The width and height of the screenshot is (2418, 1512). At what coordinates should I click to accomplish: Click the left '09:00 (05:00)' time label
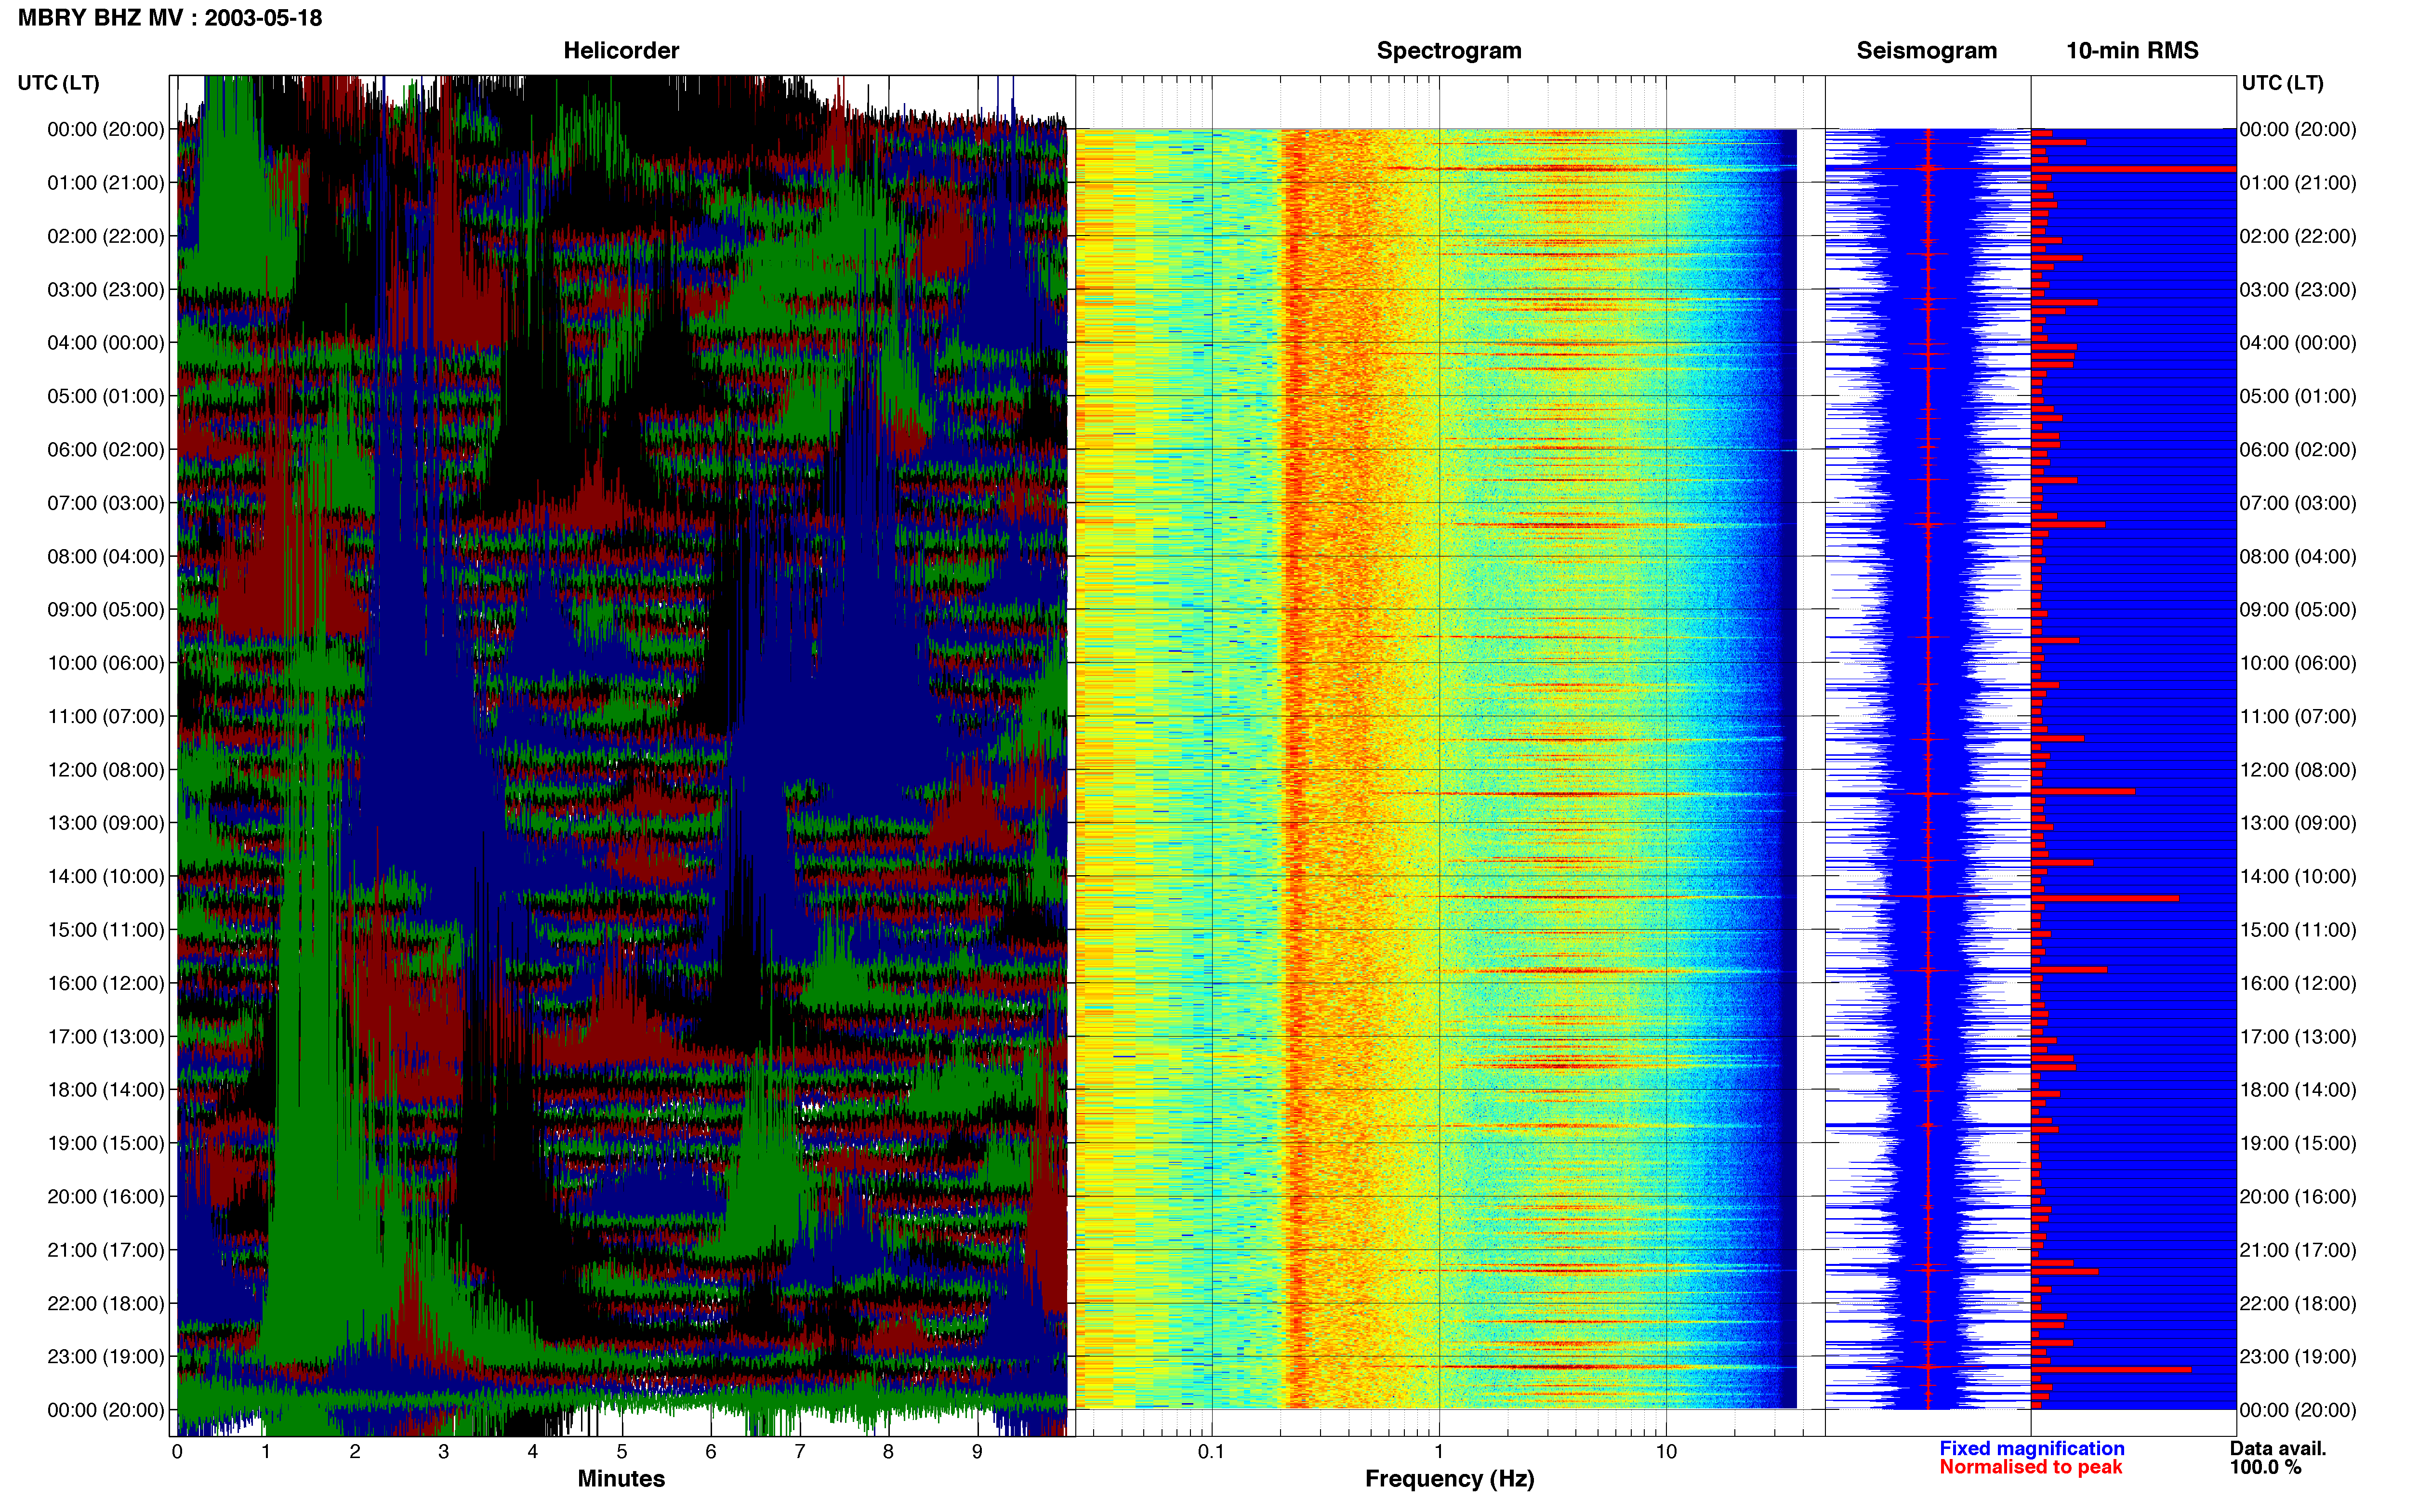click(x=106, y=610)
